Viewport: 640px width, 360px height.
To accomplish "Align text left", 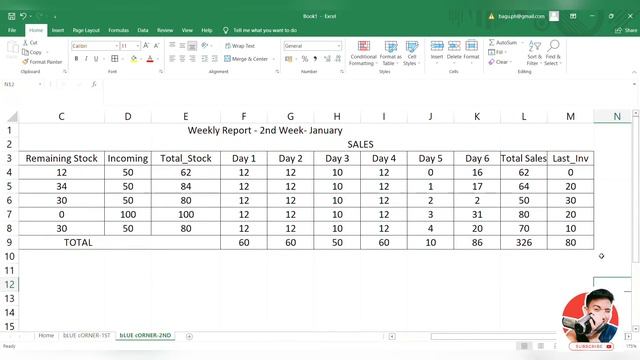I will 172,59.
